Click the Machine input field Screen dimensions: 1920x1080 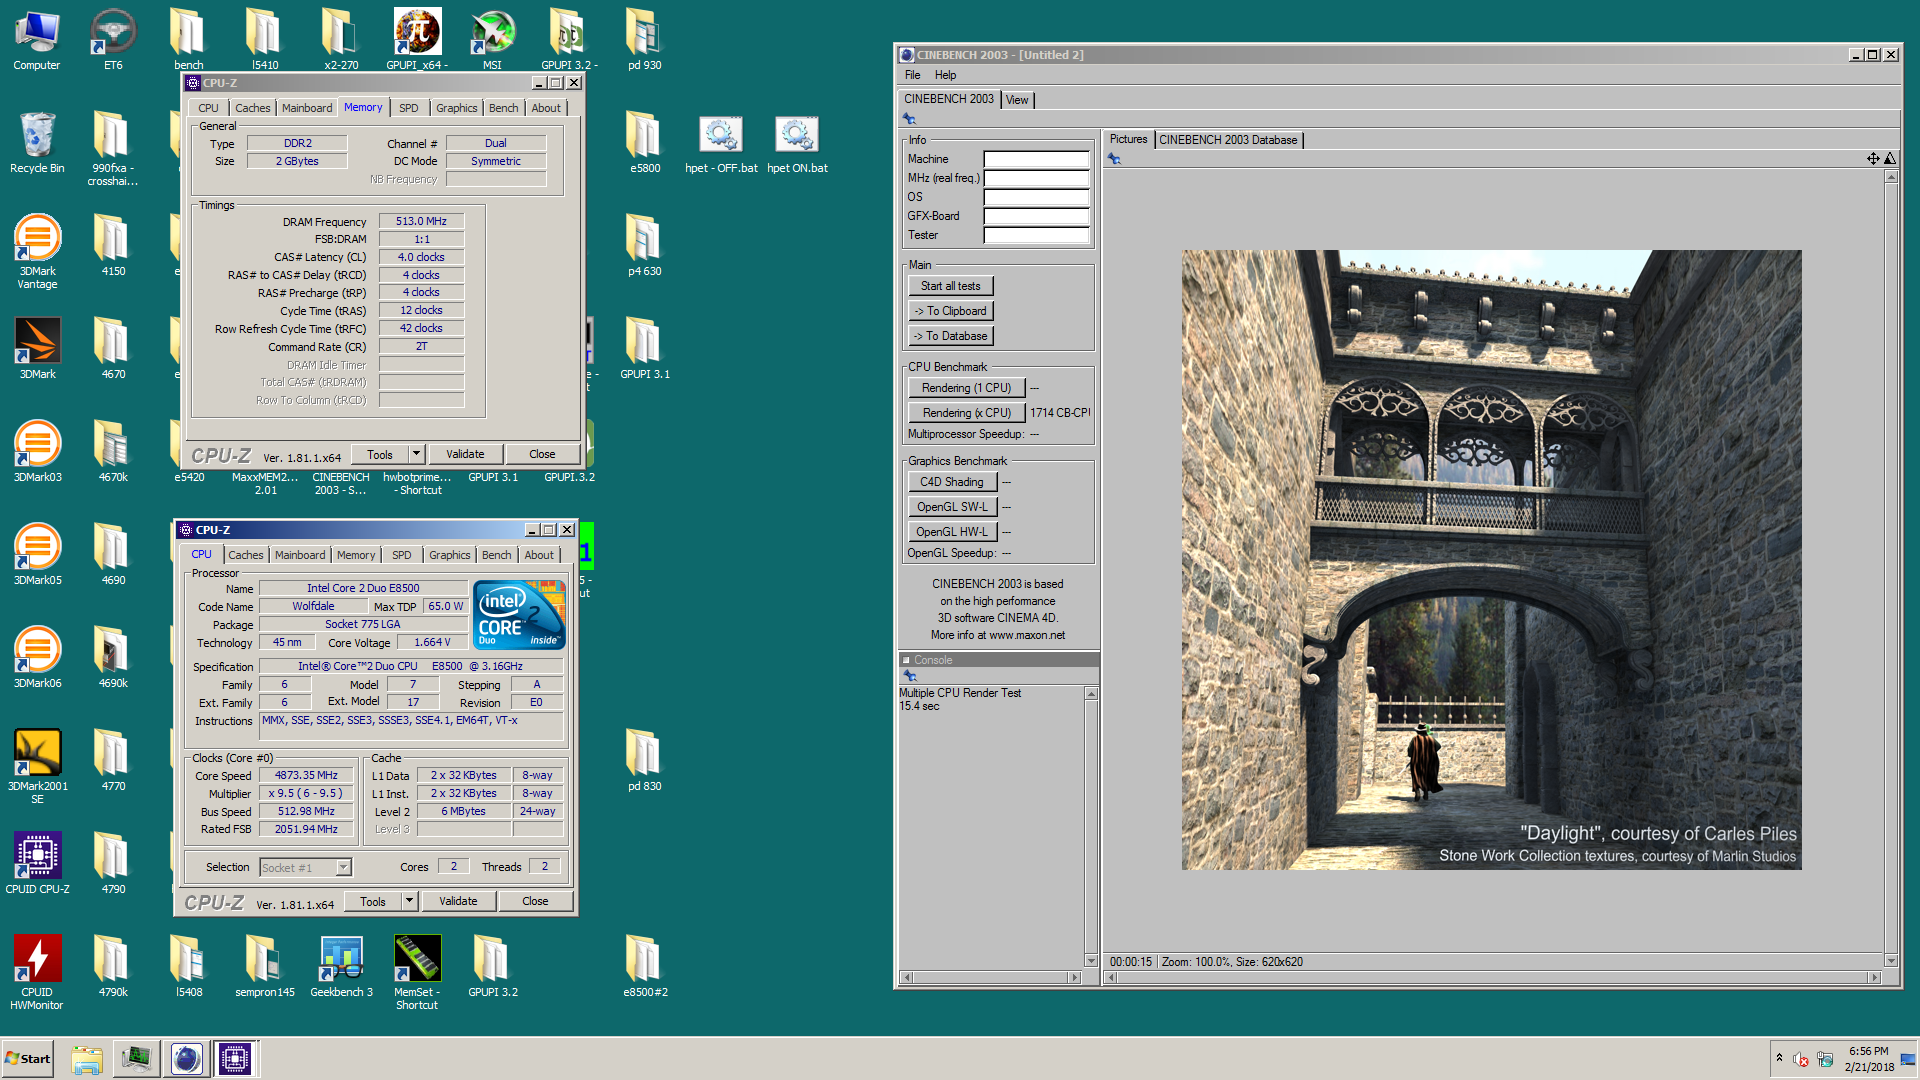(x=1036, y=159)
